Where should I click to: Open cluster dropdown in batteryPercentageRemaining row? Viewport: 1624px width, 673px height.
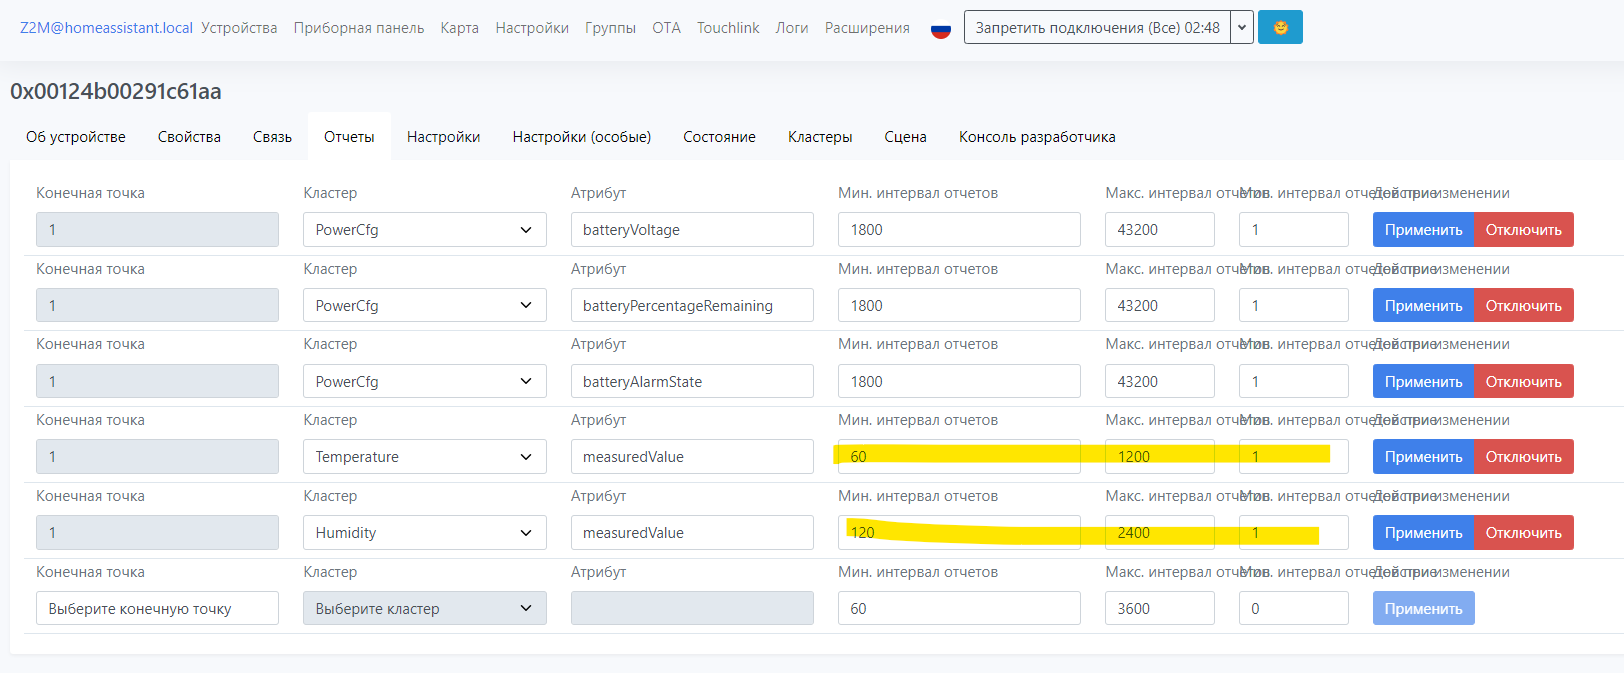[x=425, y=306]
